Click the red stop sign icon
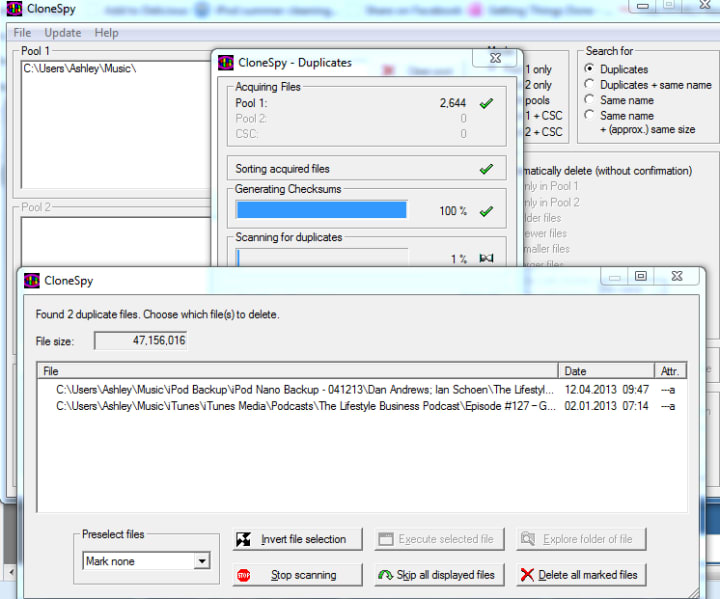 (x=243, y=575)
